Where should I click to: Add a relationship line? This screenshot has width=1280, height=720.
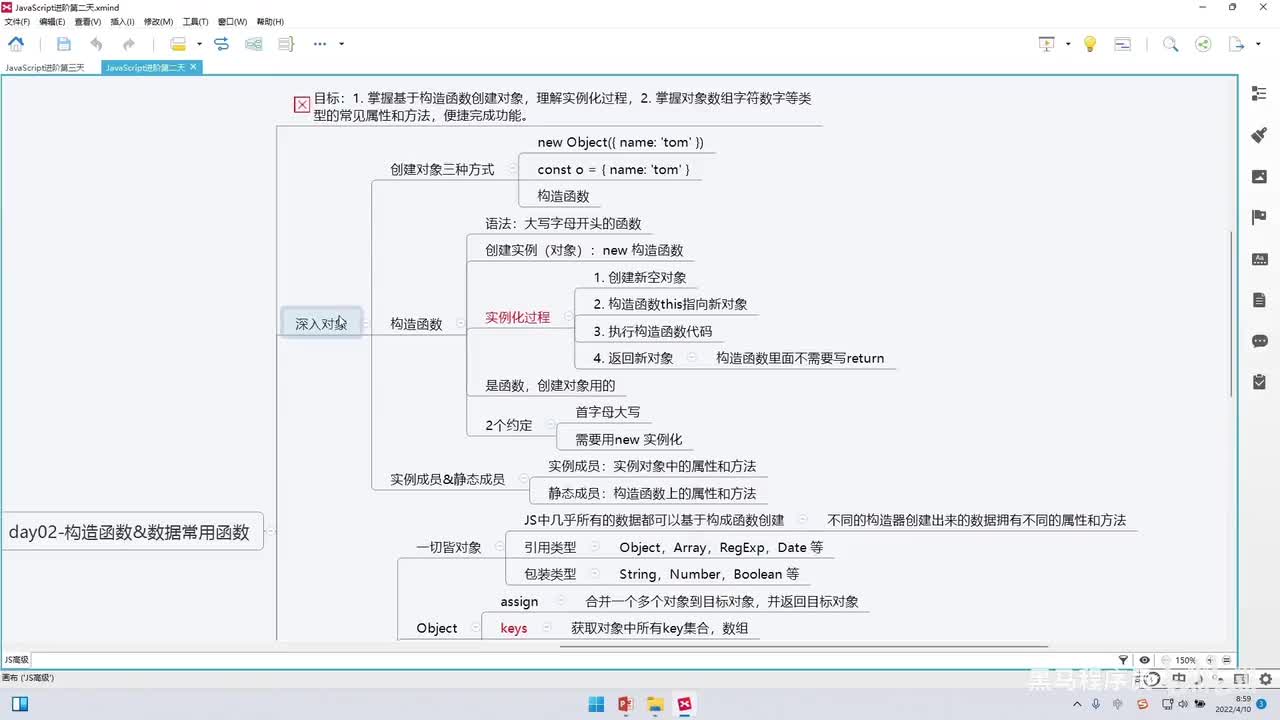pos(222,44)
